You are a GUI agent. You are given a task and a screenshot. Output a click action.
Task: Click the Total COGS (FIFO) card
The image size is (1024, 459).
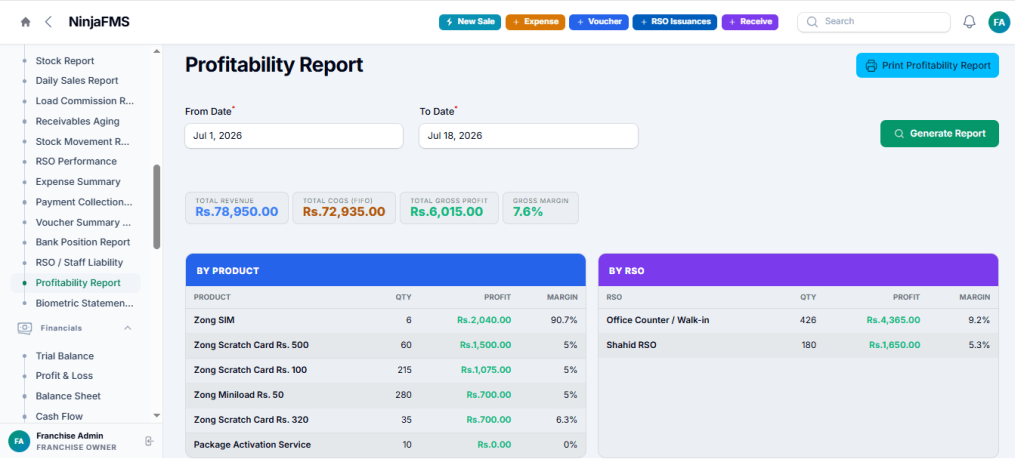click(x=344, y=208)
